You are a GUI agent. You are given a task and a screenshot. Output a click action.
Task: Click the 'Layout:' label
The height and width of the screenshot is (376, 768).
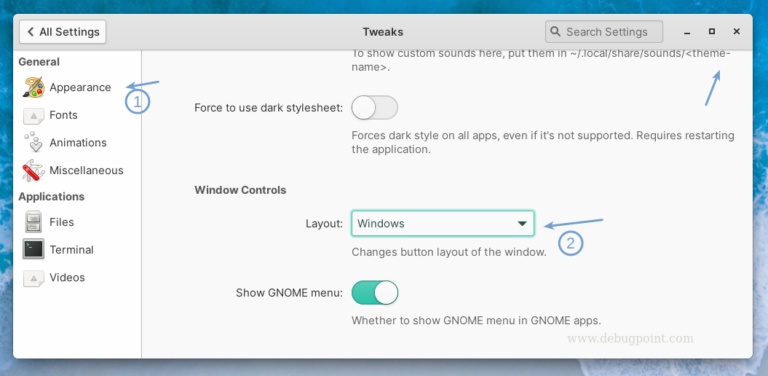[x=324, y=224]
